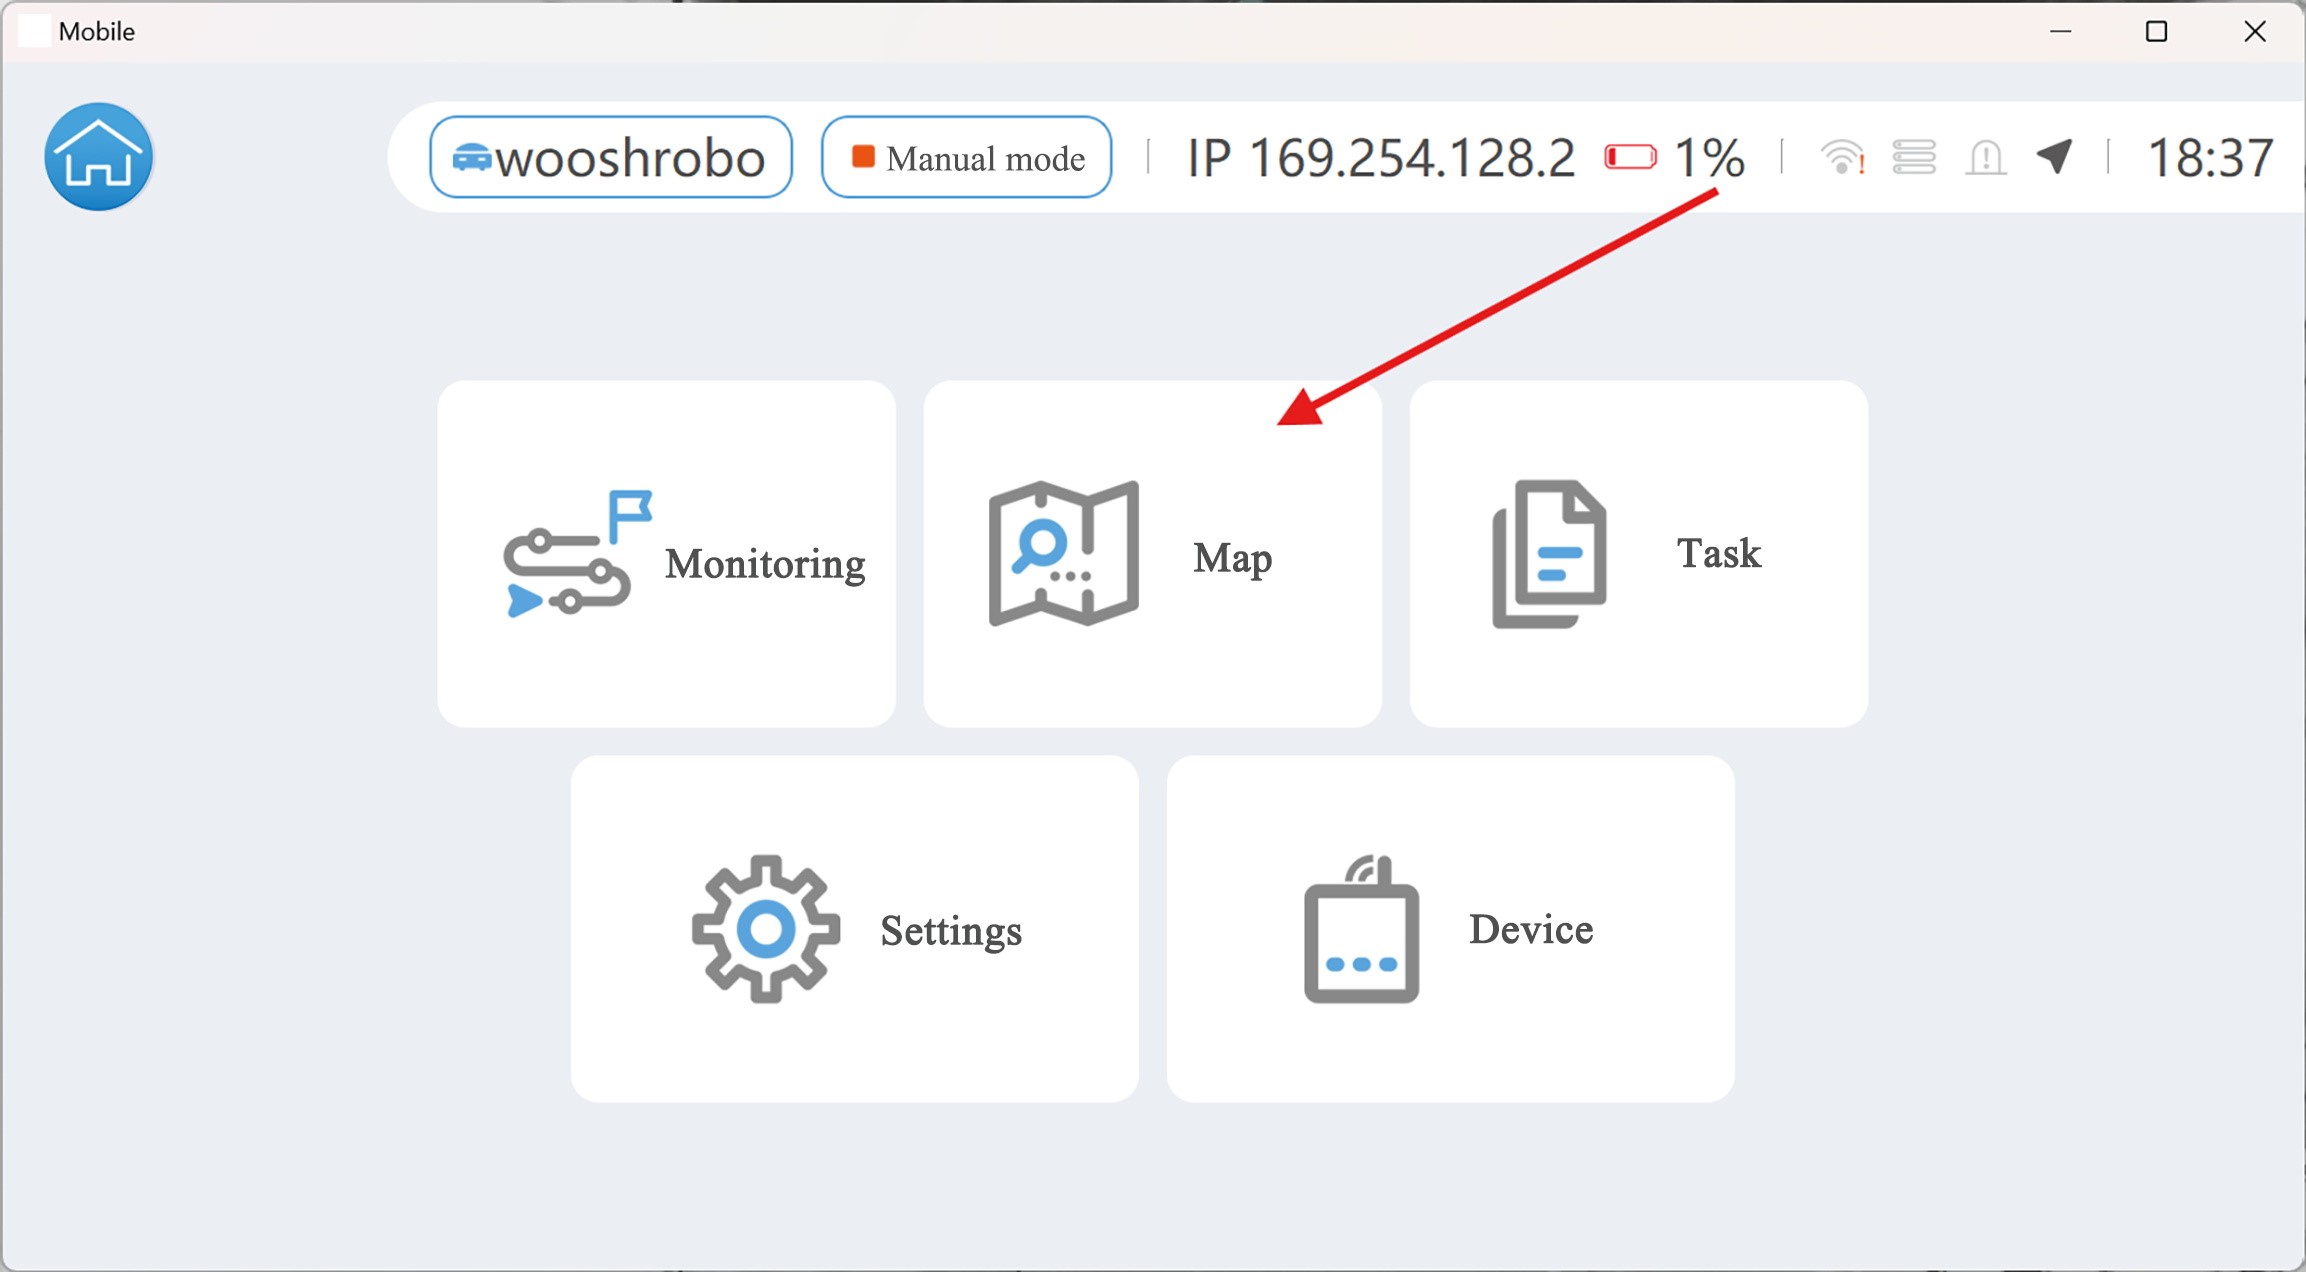Select the Device label
The width and height of the screenshot is (2306, 1272).
tap(1530, 929)
